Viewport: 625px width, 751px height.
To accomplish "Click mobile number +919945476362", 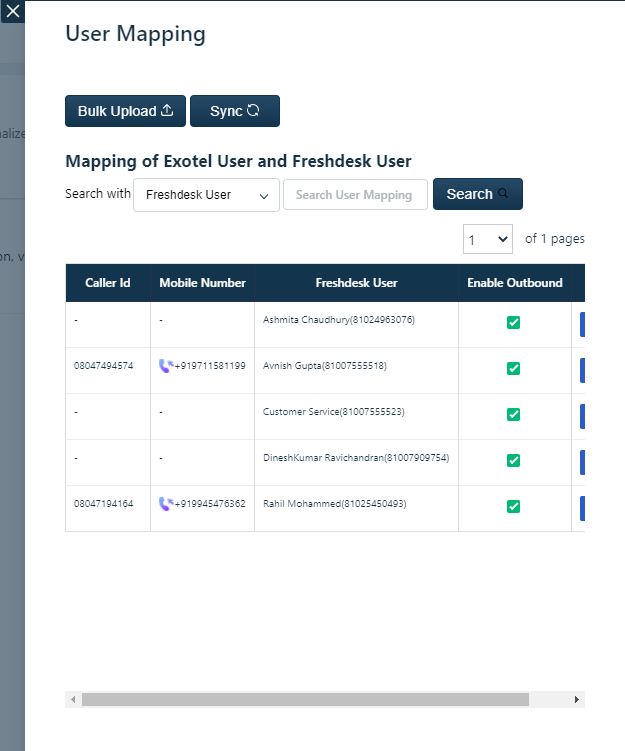I will (210, 504).
